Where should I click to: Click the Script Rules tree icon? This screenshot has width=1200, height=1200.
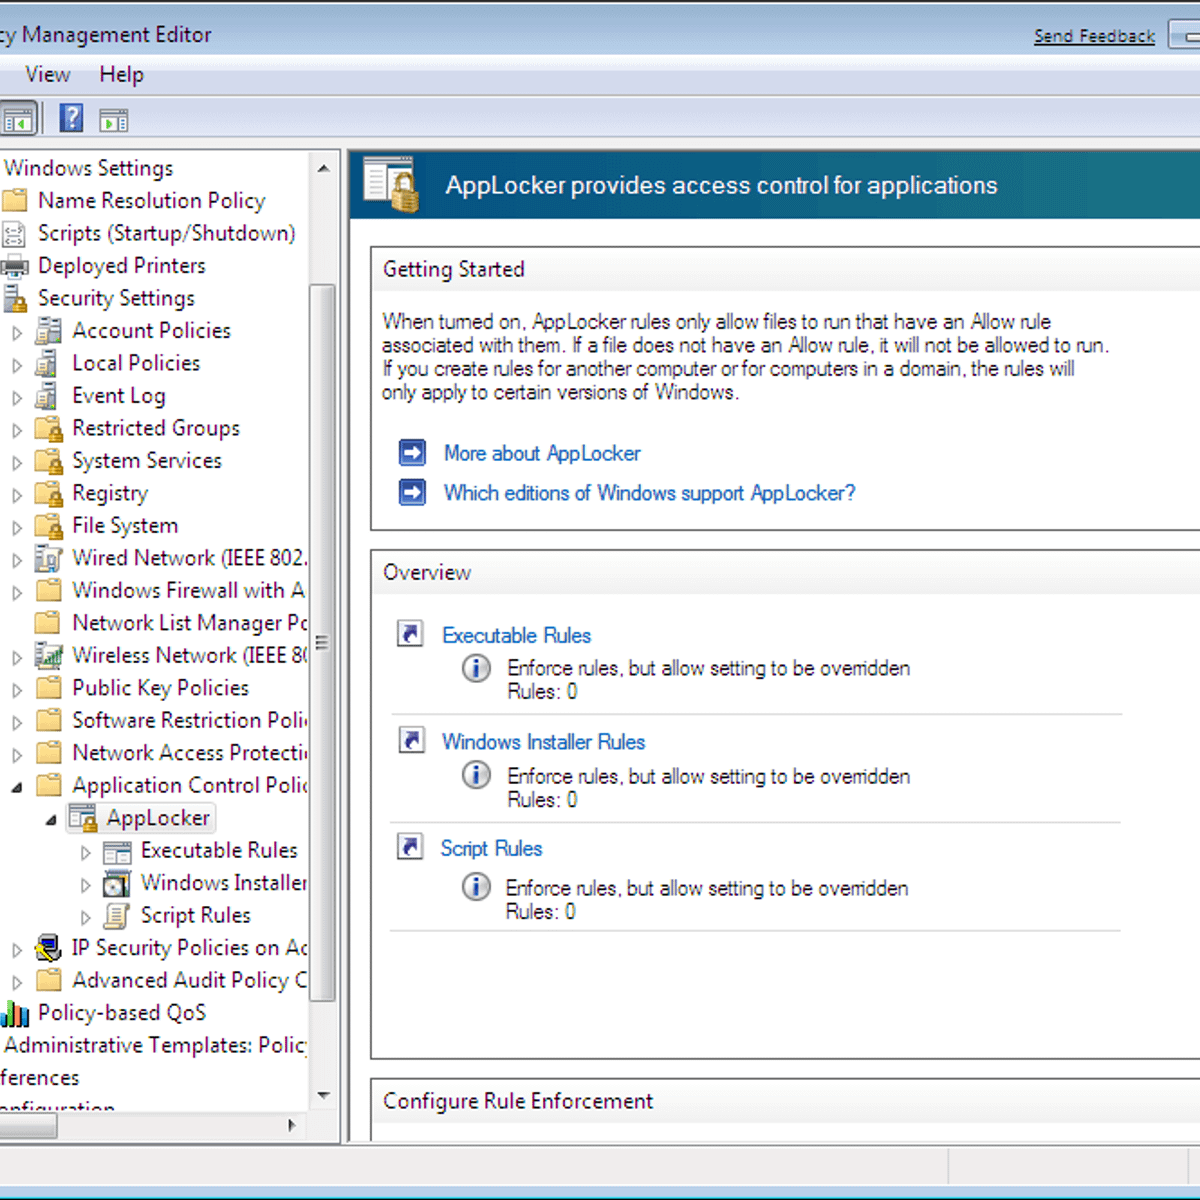(117, 916)
